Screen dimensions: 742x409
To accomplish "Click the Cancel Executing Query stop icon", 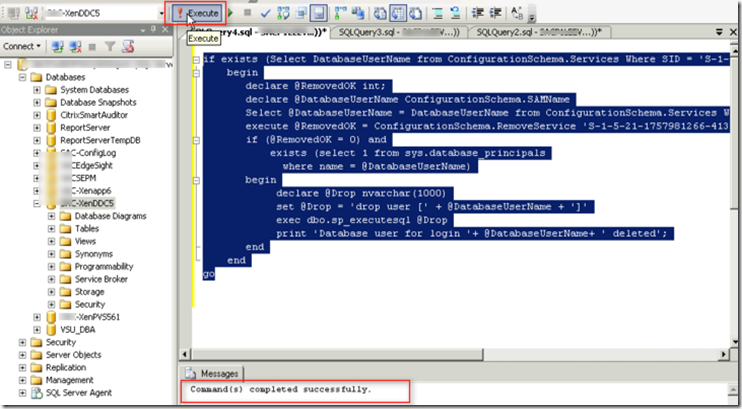I will (x=247, y=13).
